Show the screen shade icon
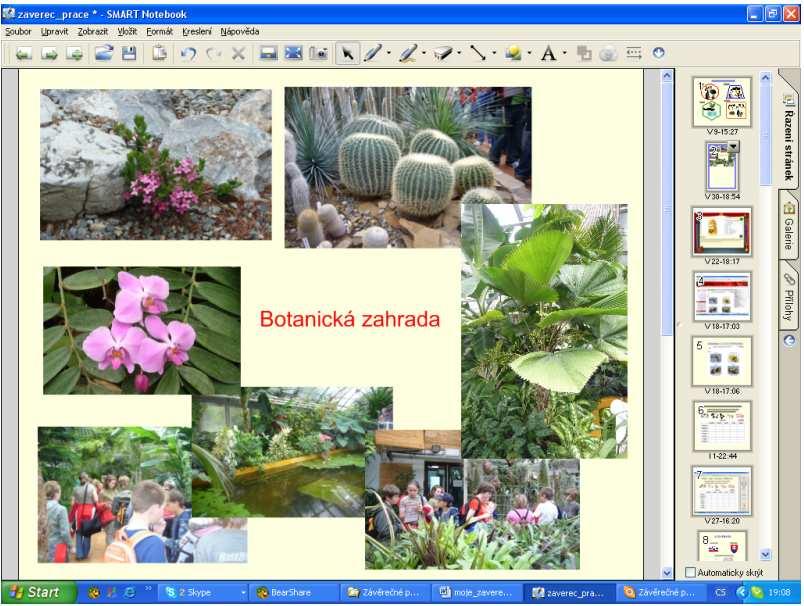 pyautogui.click(x=268, y=53)
